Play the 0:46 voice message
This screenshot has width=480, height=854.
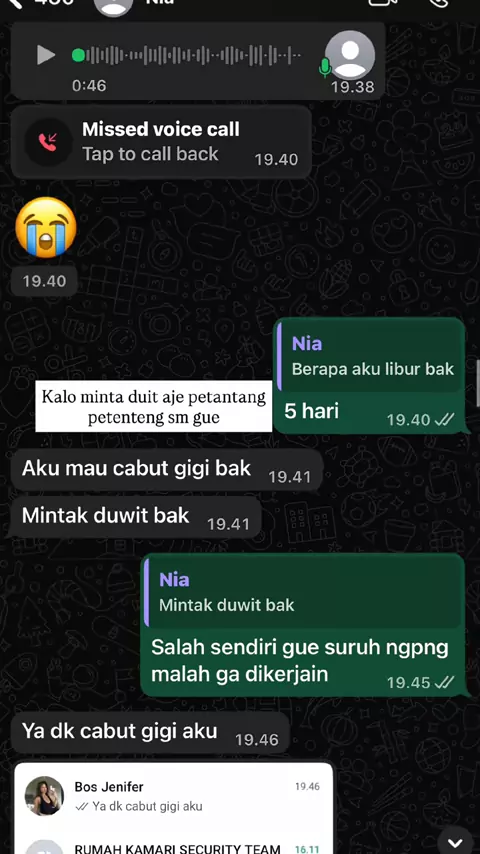coord(46,55)
